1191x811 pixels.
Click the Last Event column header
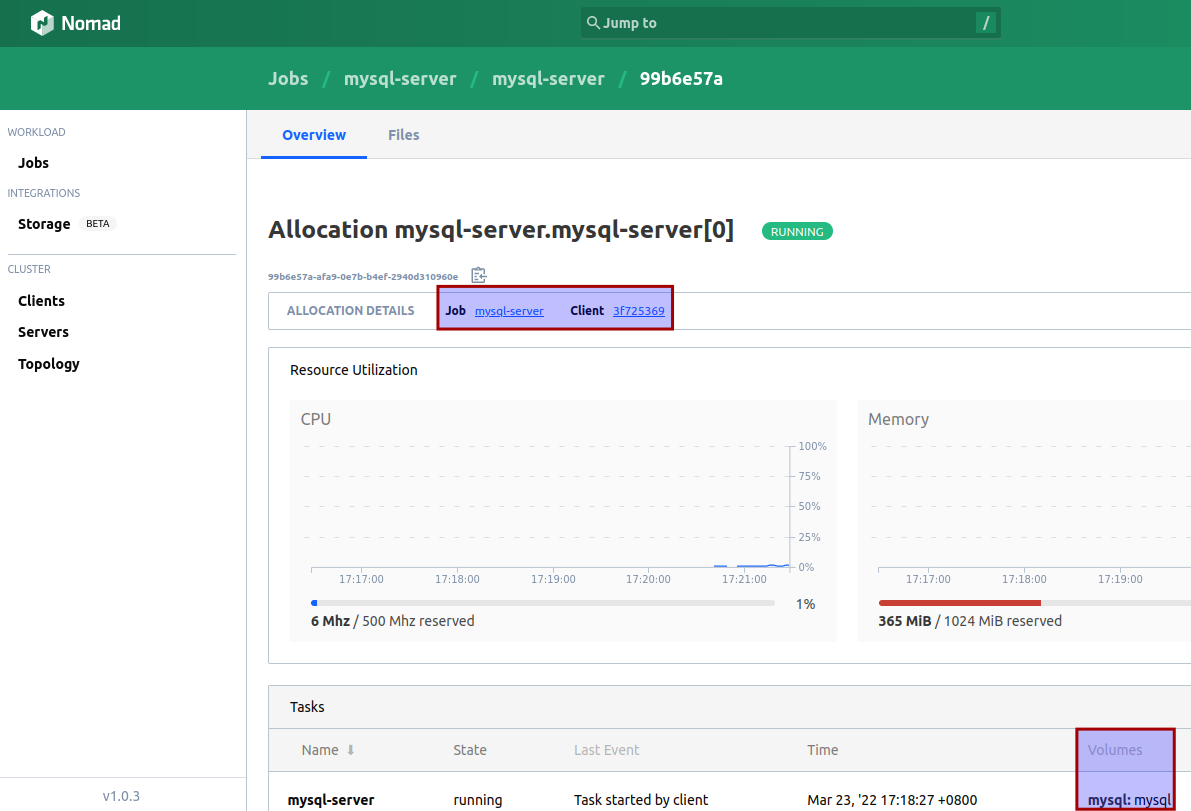pos(606,750)
